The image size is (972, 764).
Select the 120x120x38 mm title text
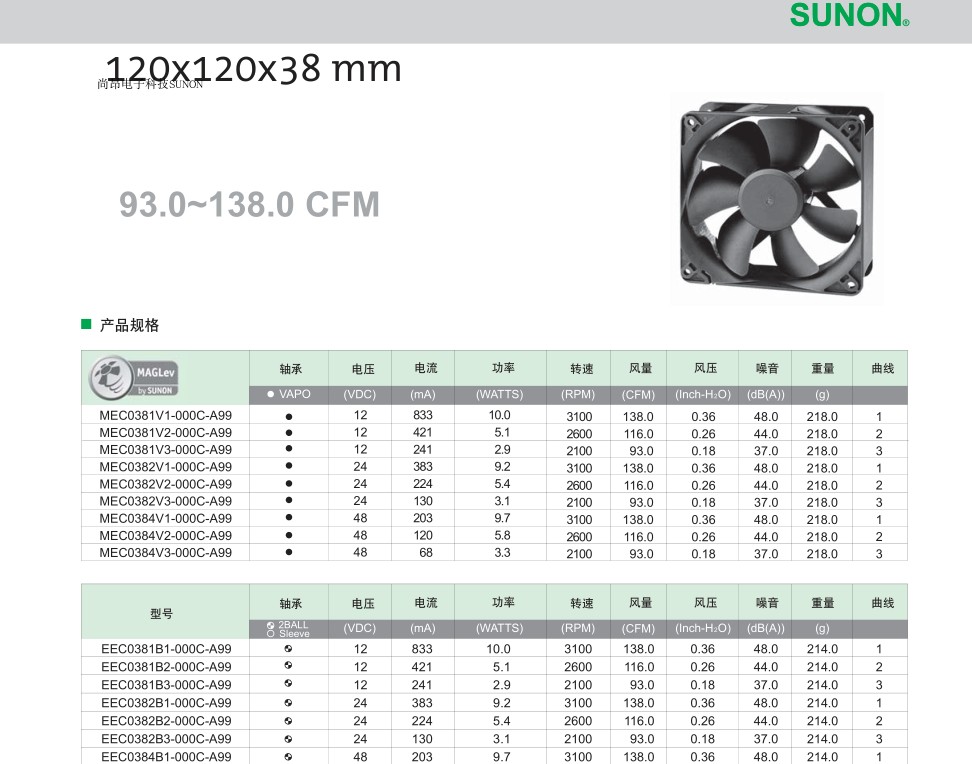point(253,68)
